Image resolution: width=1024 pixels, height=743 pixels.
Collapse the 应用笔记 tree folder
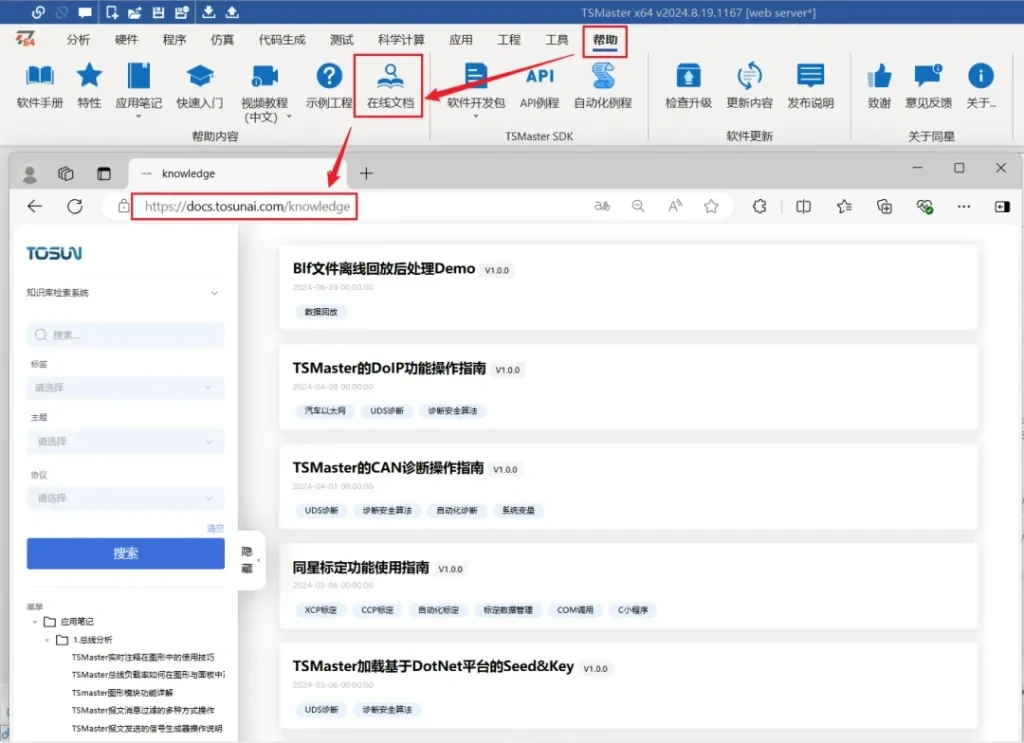[35, 622]
